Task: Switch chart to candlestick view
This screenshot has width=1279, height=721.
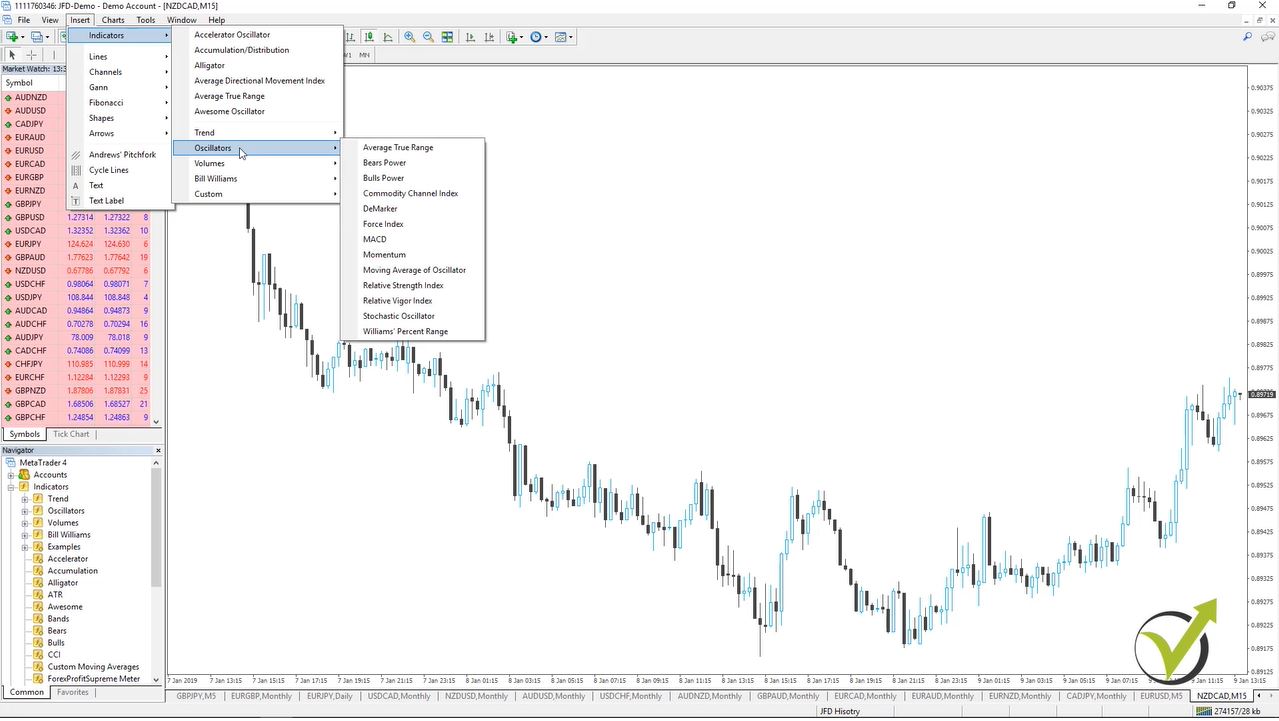Action: point(367,37)
